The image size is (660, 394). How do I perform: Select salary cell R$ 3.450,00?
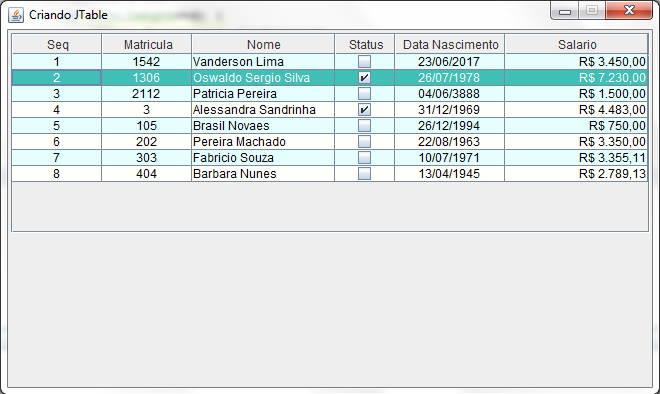point(576,62)
